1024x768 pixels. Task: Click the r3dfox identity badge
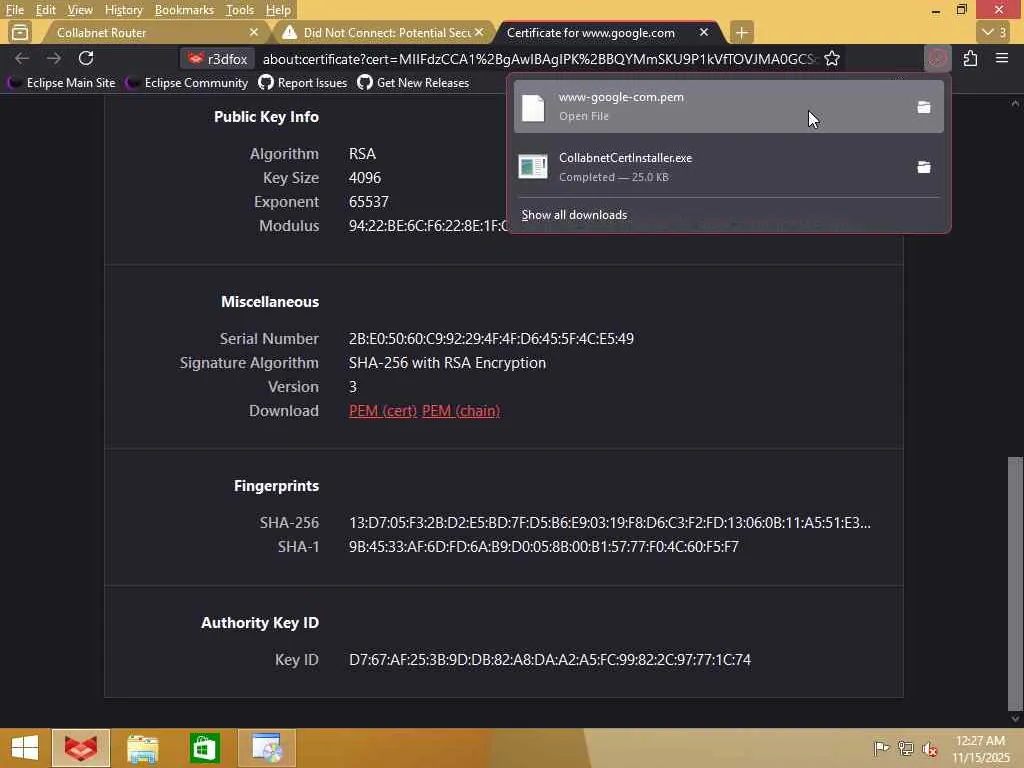[x=217, y=59]
